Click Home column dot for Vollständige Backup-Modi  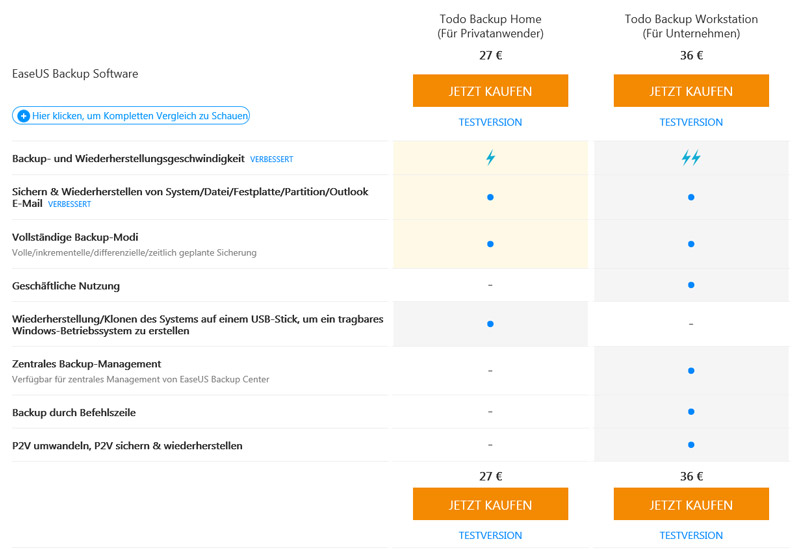click(x=490, y=244)
